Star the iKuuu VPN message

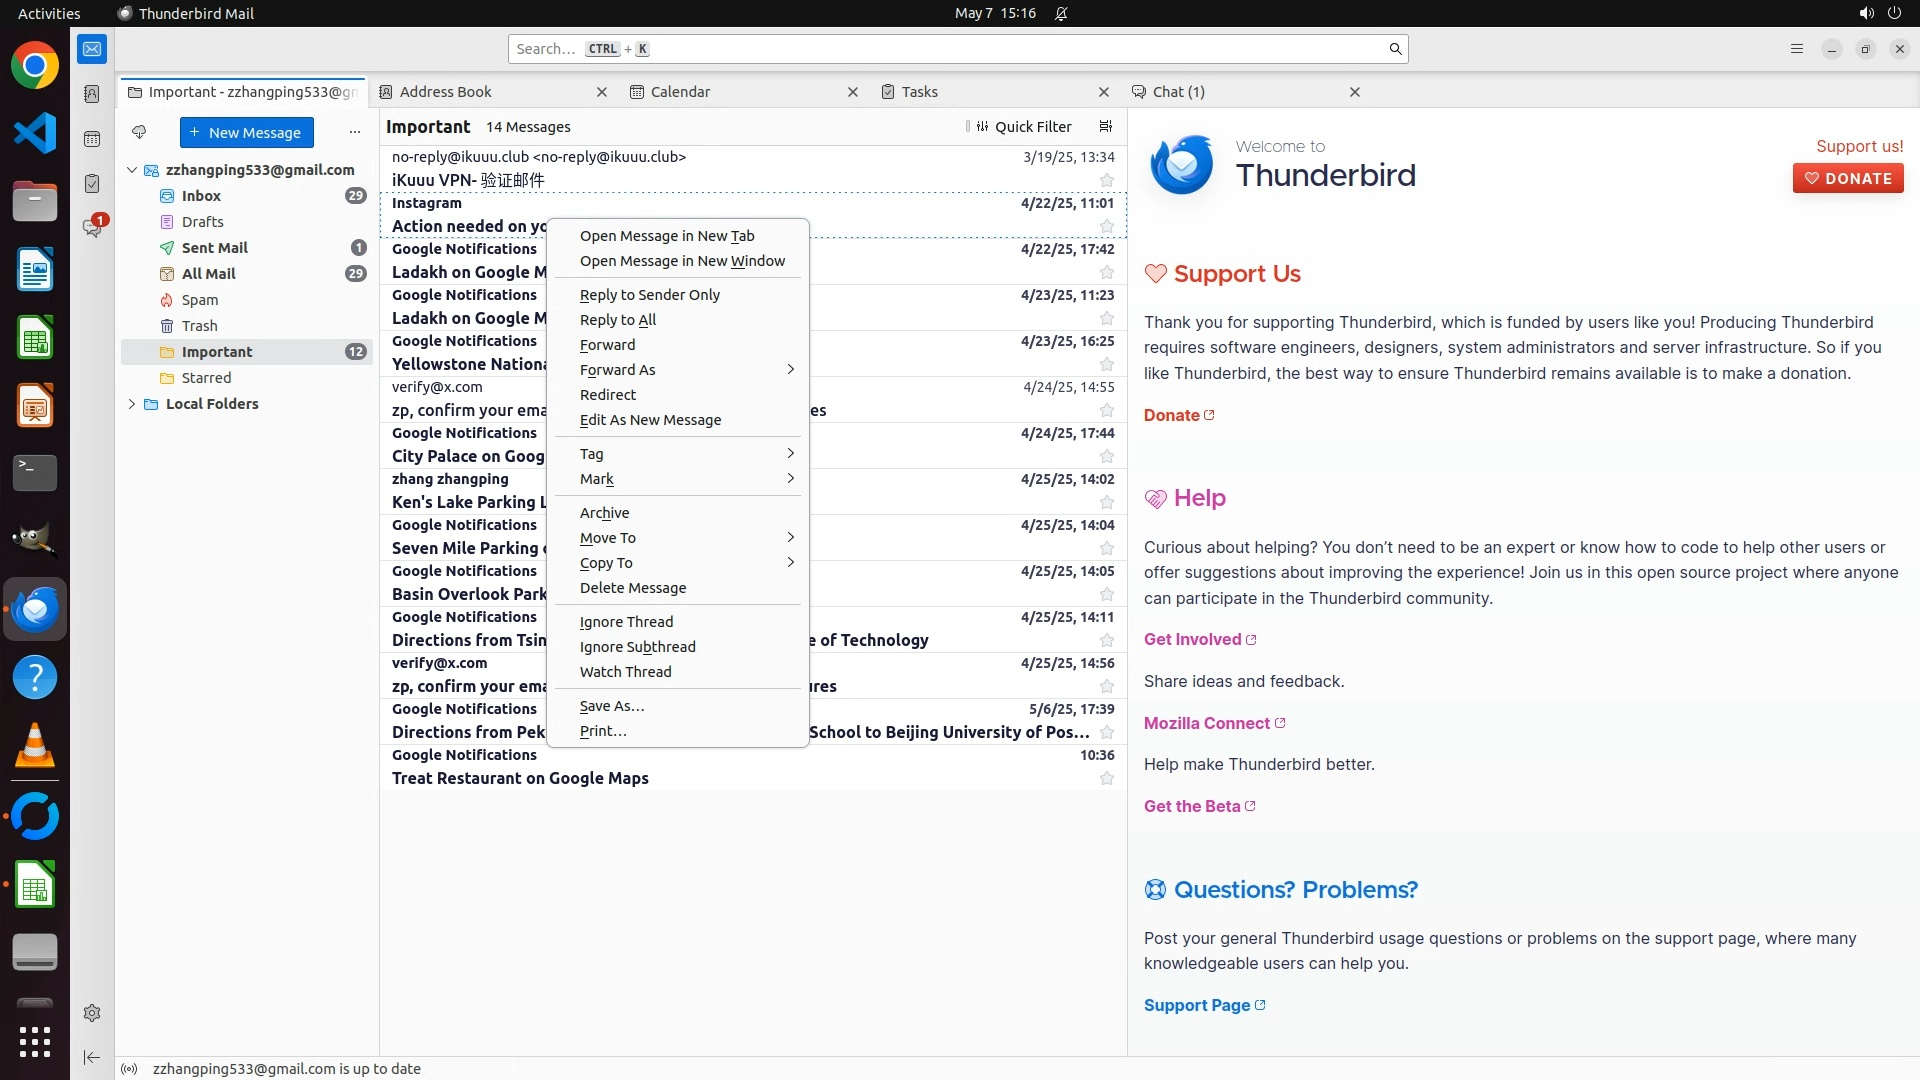click(x=1106, y=181)
